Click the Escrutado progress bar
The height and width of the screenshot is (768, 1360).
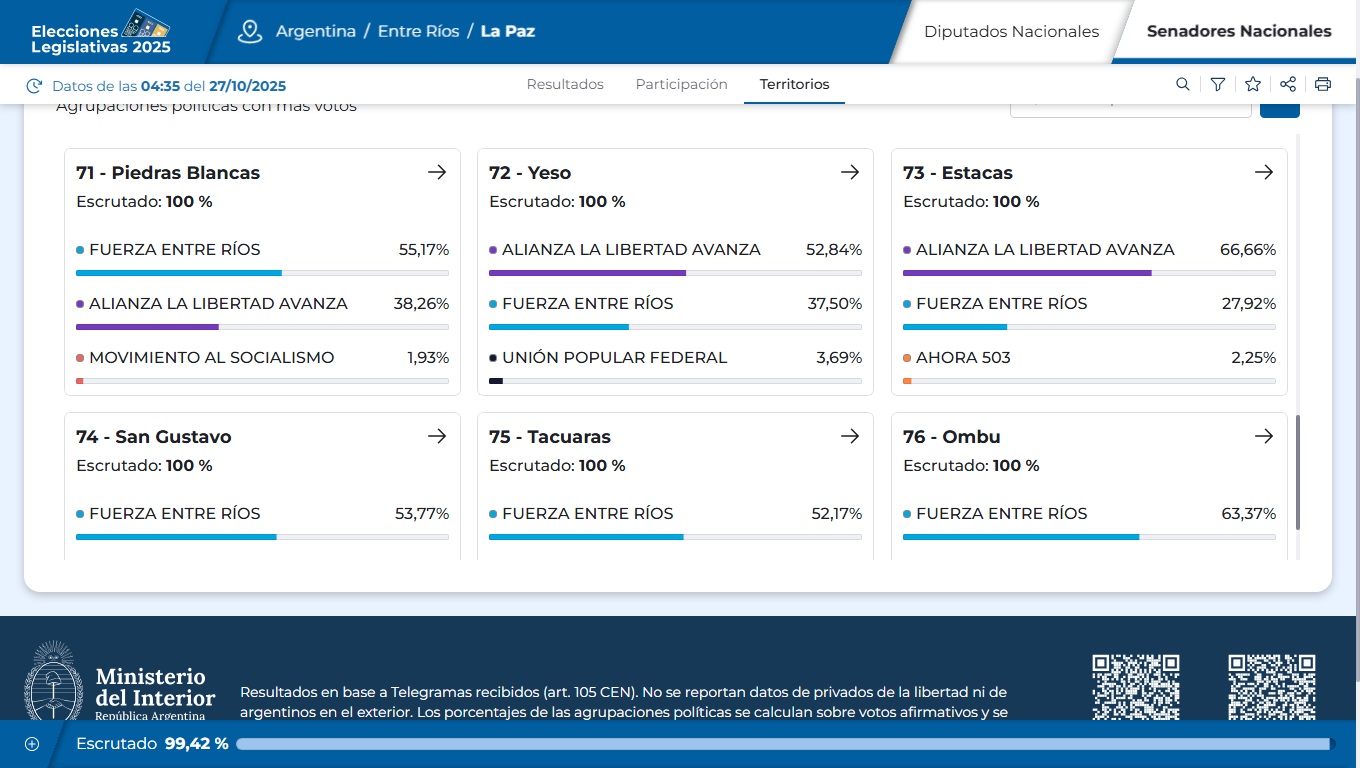784,744
